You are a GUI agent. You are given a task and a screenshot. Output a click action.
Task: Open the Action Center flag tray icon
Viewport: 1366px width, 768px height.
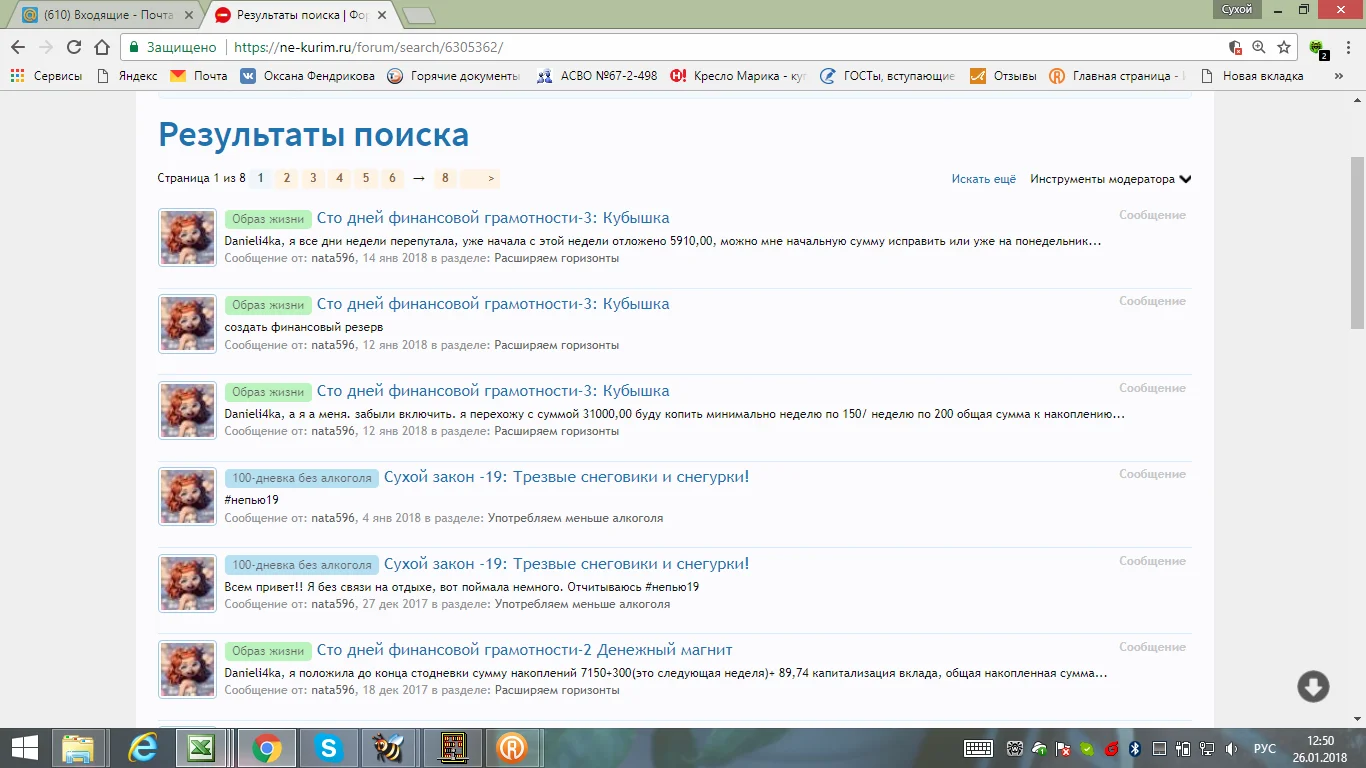click(x=1064, y=748)
